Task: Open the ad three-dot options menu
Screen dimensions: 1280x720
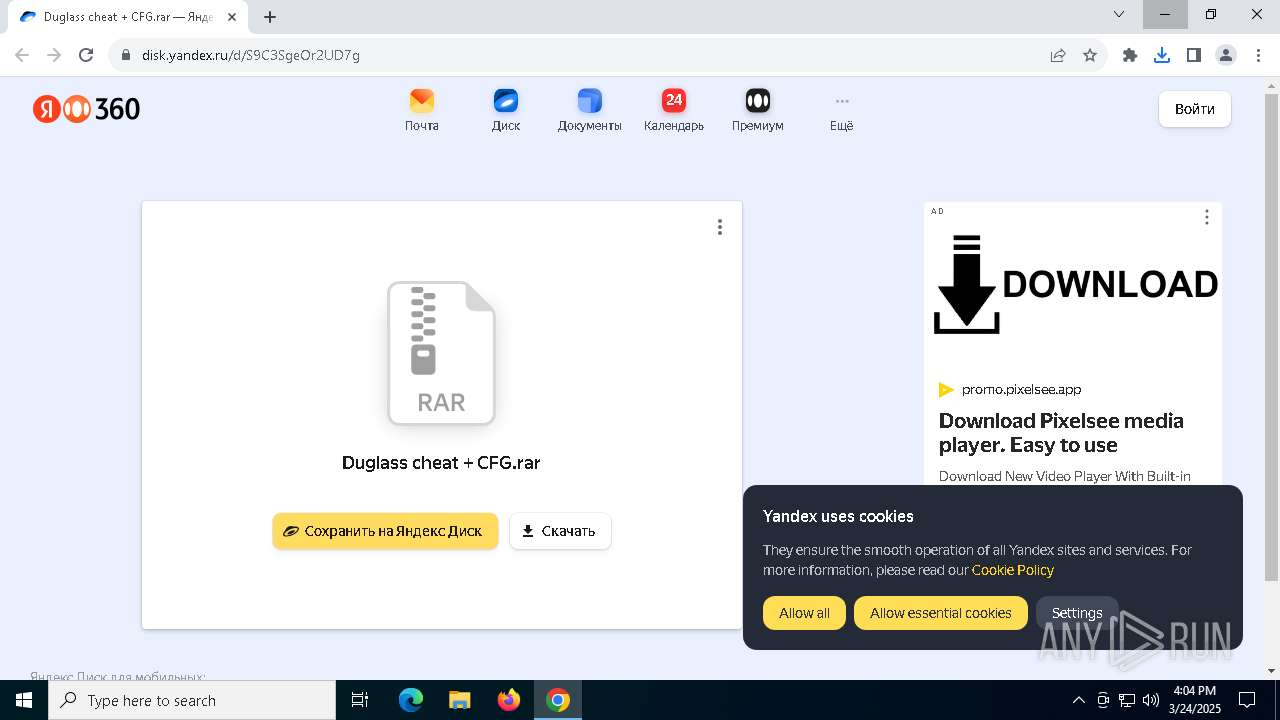Action: click(x=1207, y=217)
